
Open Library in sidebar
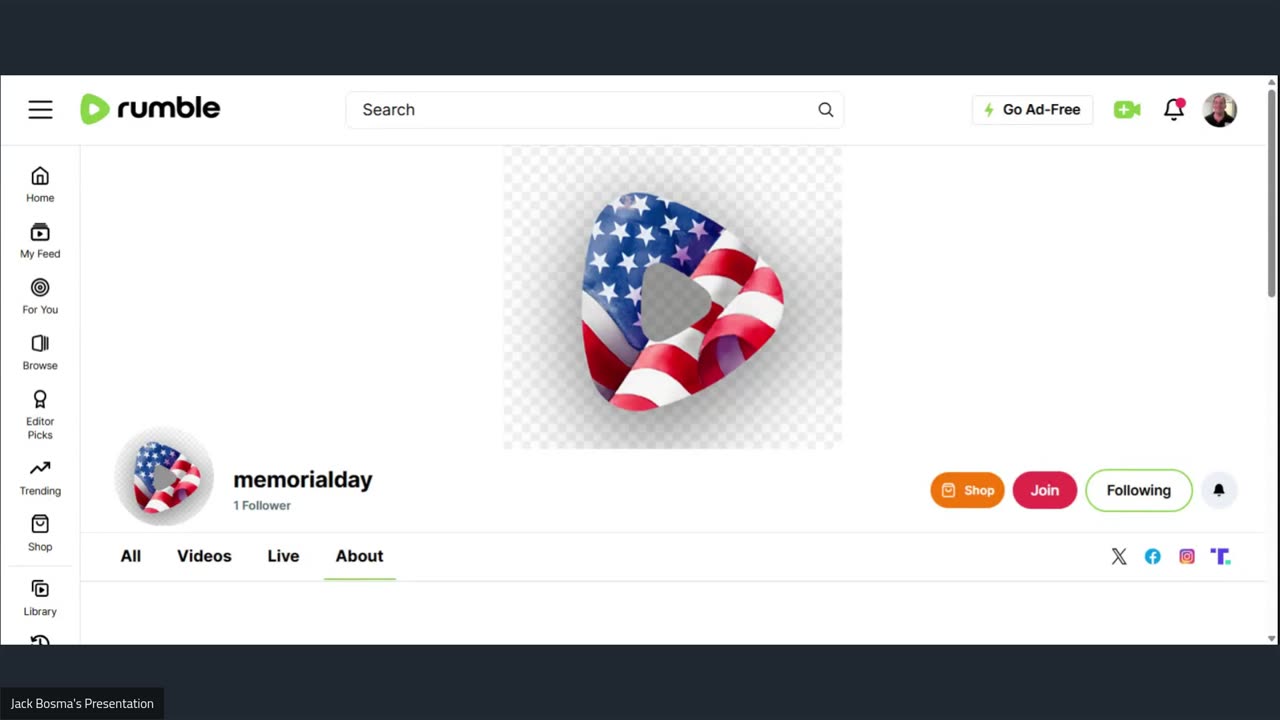click(x=40, y=598)
